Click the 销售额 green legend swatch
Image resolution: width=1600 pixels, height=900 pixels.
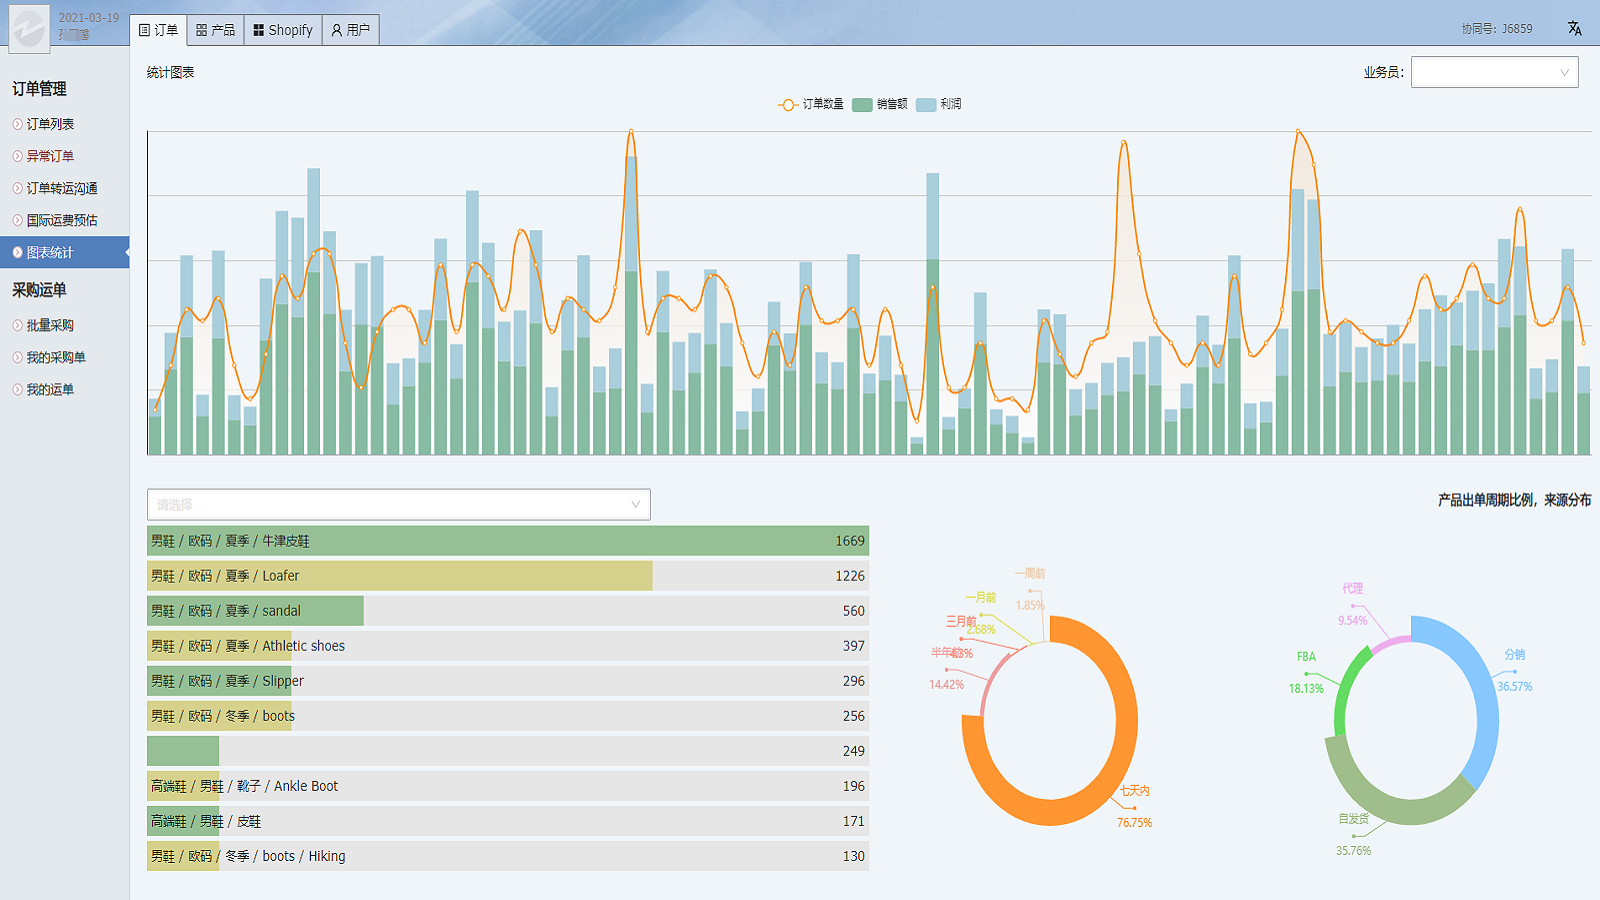pyautogui.click(x=862, y=104)
